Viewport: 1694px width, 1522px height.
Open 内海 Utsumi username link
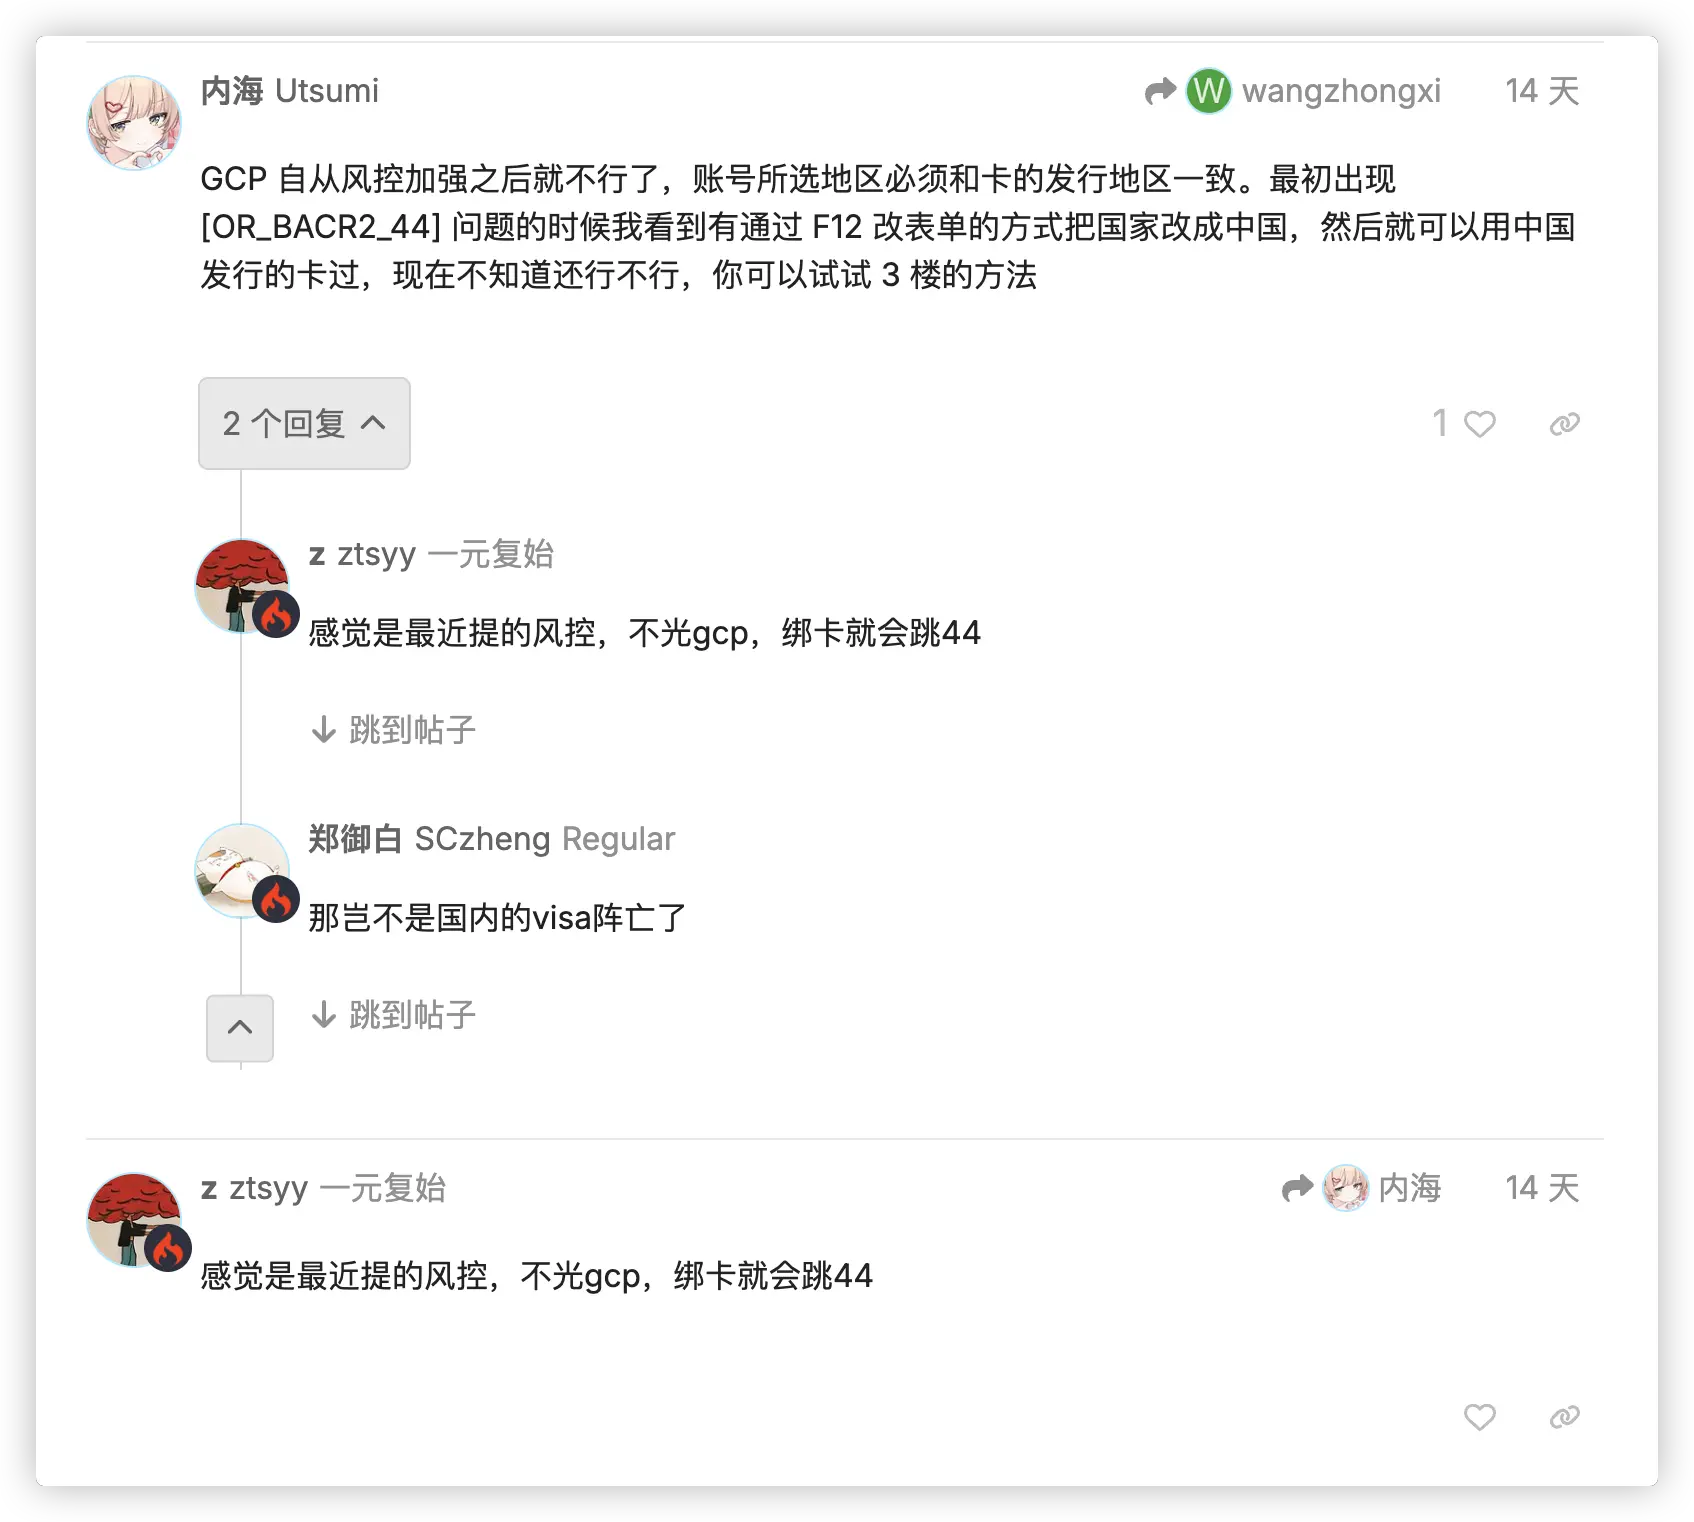pyautogui.click(x=289, y=91)
